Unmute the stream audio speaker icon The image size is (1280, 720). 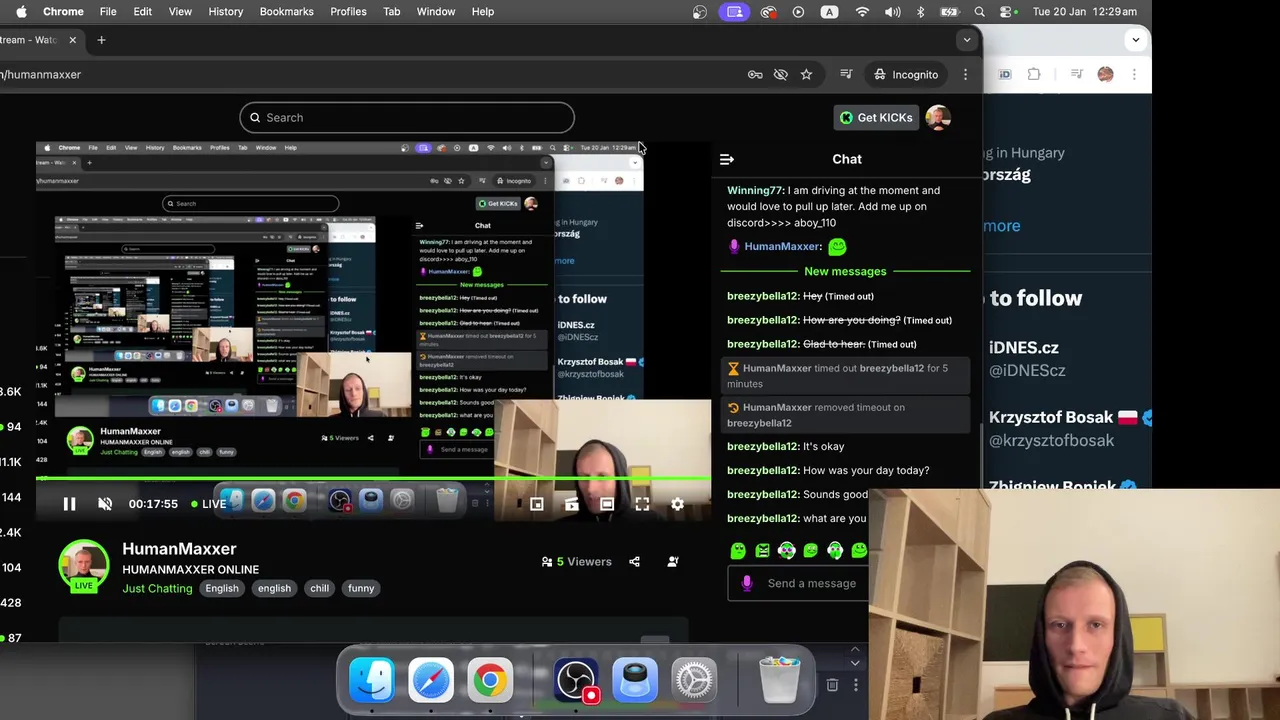point(105,504)
